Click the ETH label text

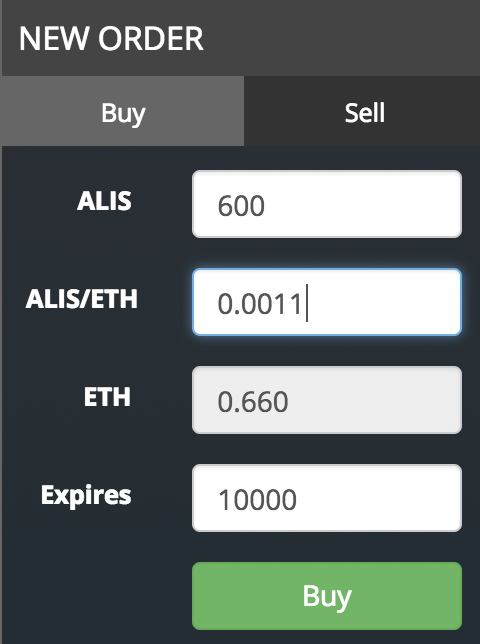(107, 397)
